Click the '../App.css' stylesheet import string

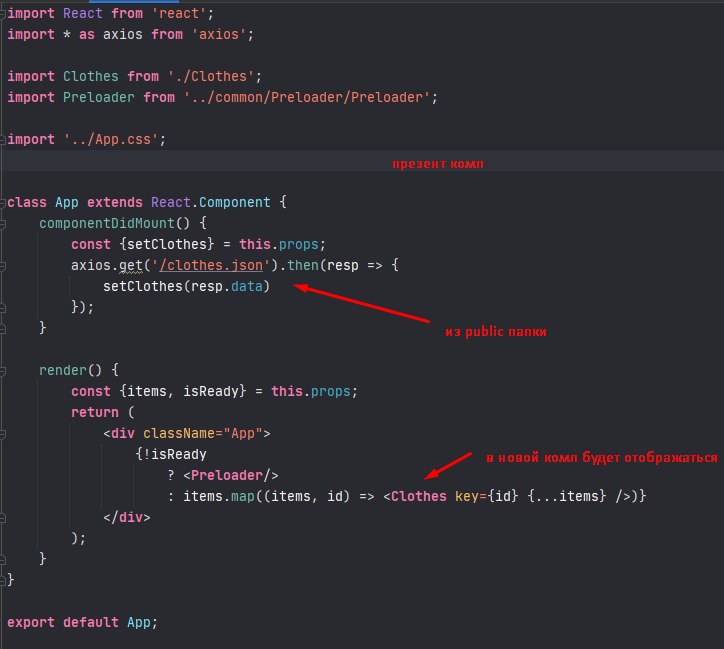coord(111,139)
